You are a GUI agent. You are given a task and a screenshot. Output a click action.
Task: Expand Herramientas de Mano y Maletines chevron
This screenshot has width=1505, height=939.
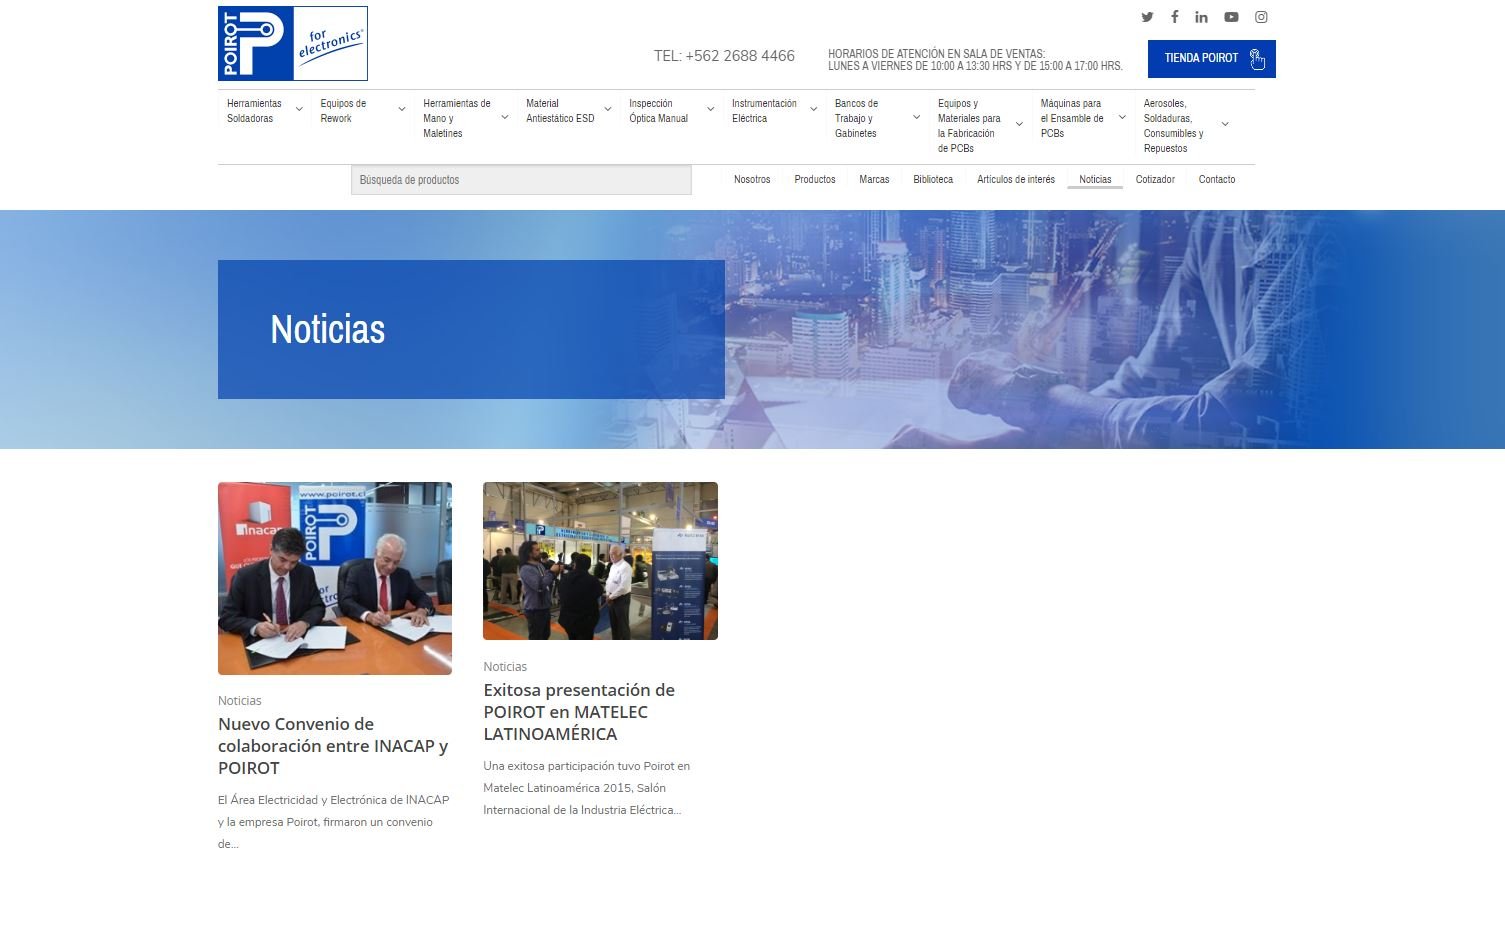[504, 117]
